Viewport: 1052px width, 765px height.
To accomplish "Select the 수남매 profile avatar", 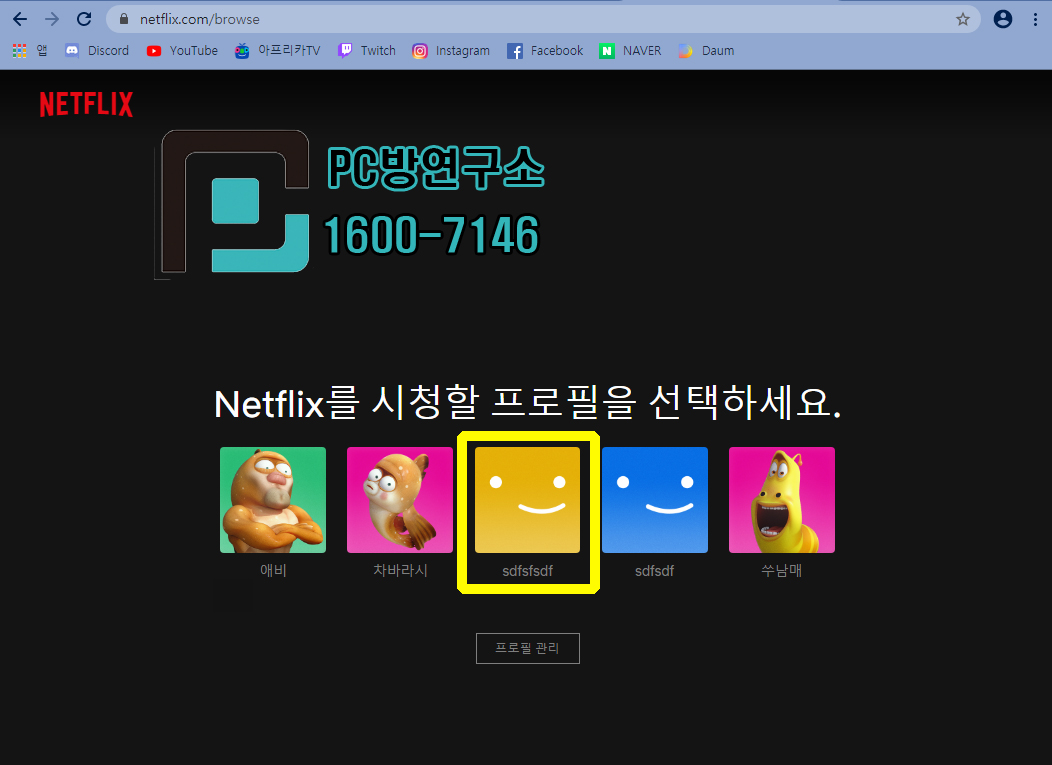I will tap(782, 500).
